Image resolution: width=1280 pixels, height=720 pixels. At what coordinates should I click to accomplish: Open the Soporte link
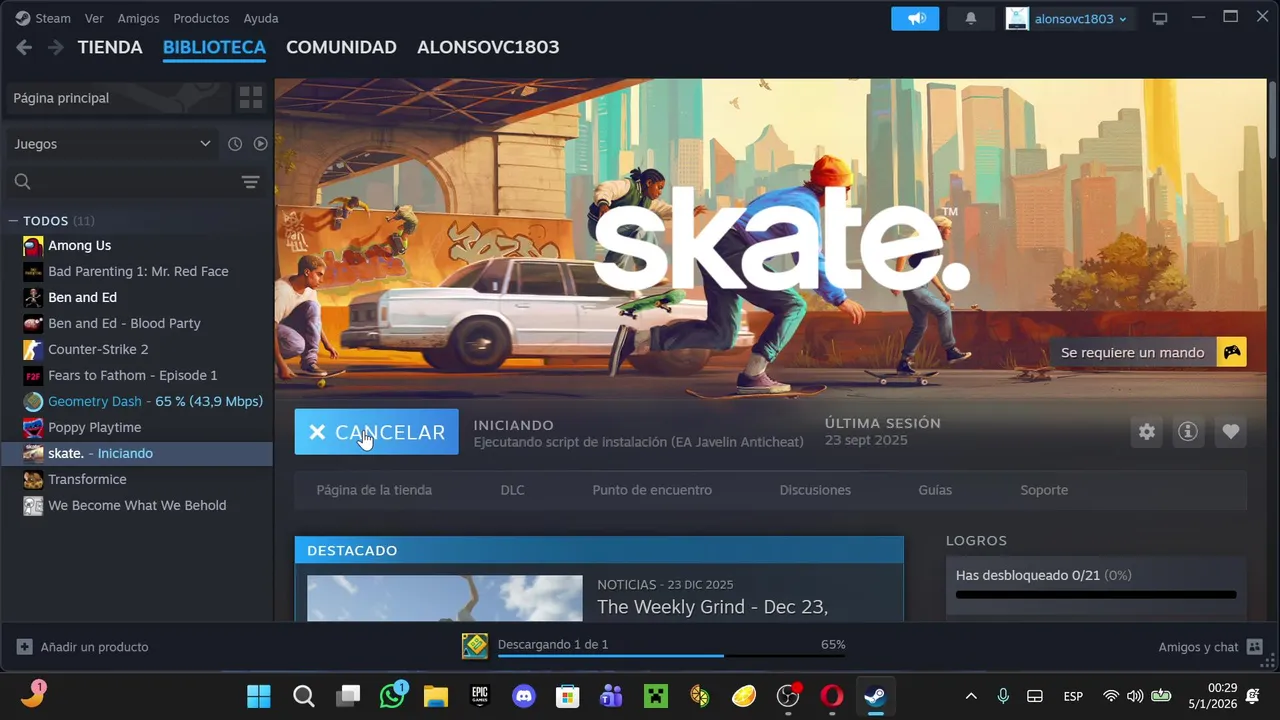(x=1044, y=490)
